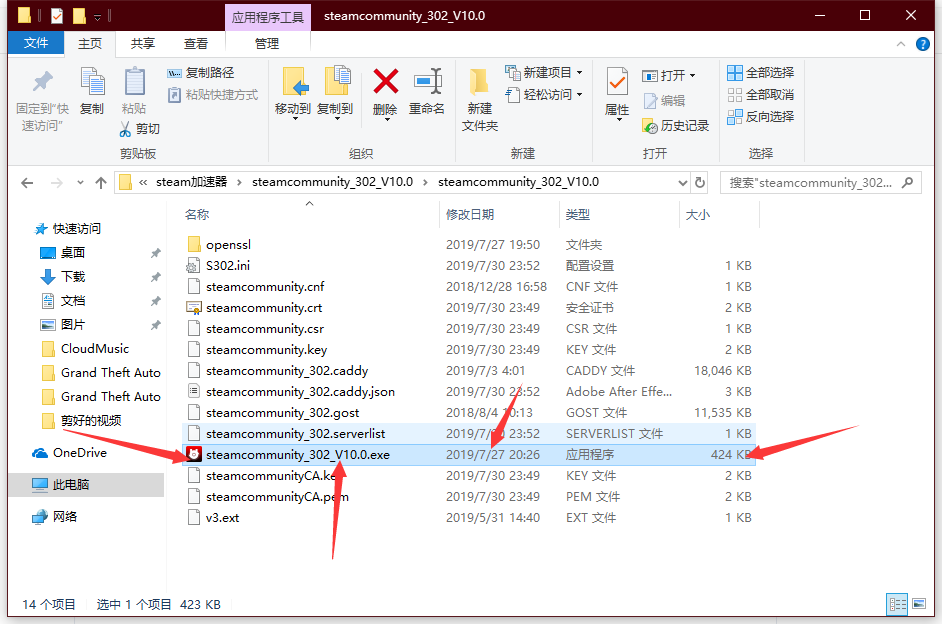
Task: Click Select all (全部选择)
Action: (x=761, y=73)
